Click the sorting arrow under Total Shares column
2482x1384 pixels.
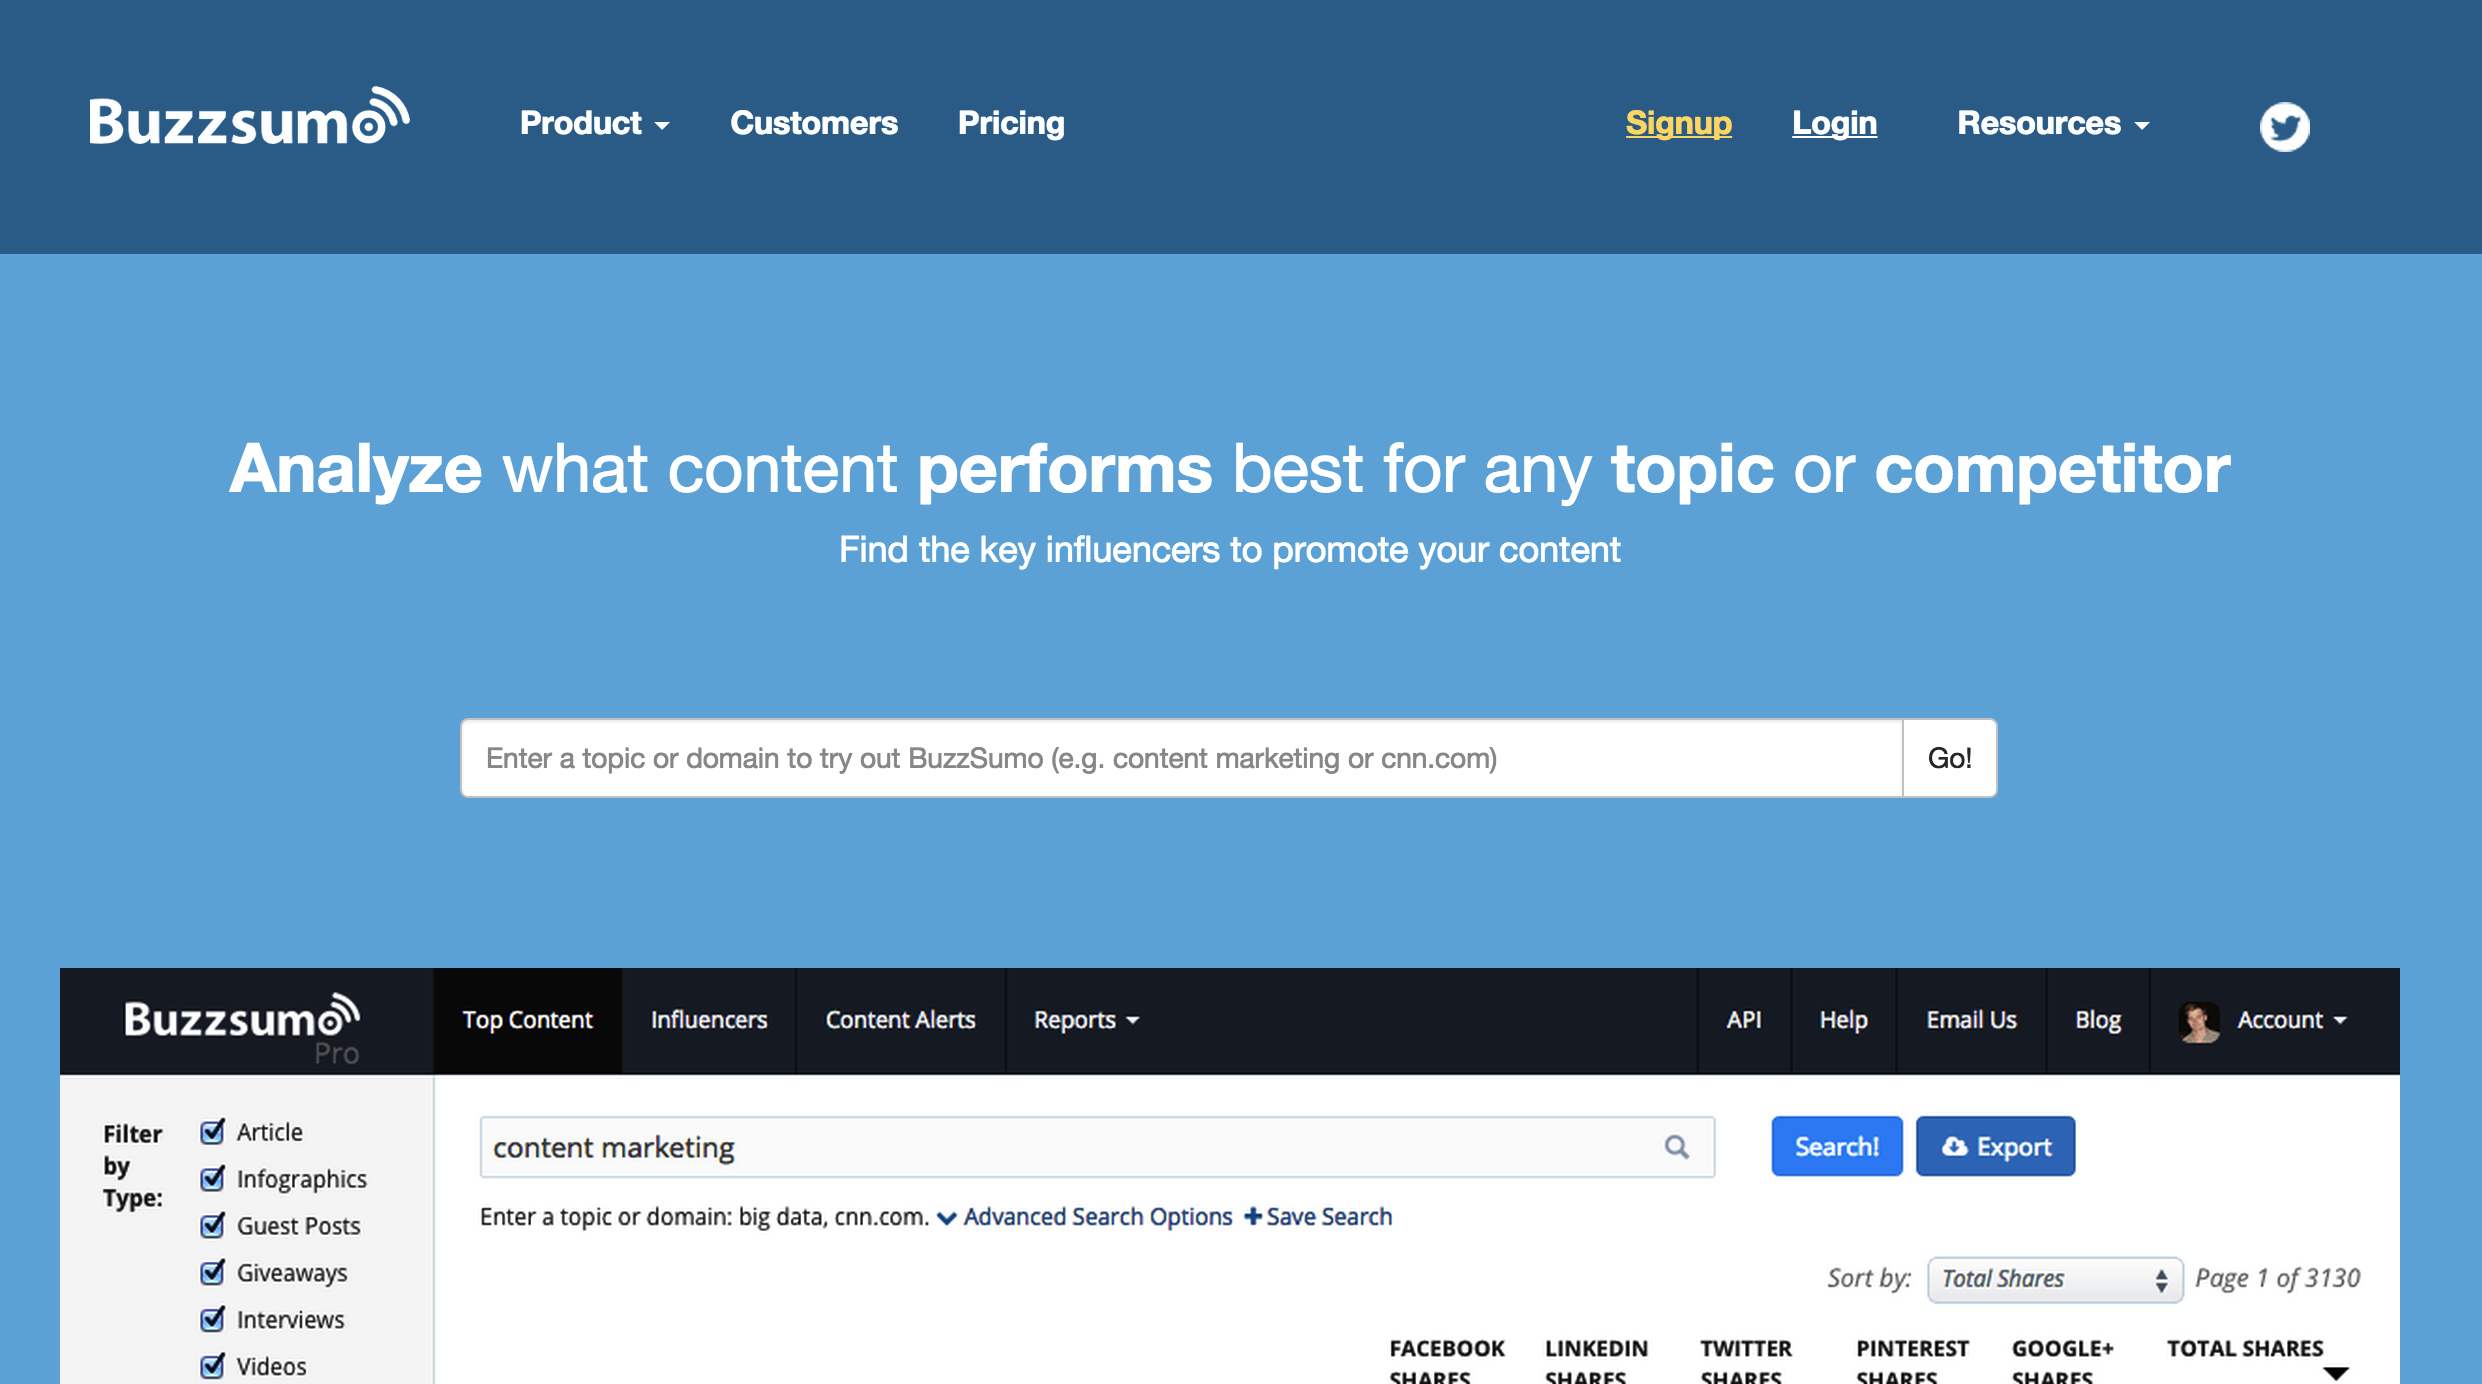[x=2334, y=1372]
